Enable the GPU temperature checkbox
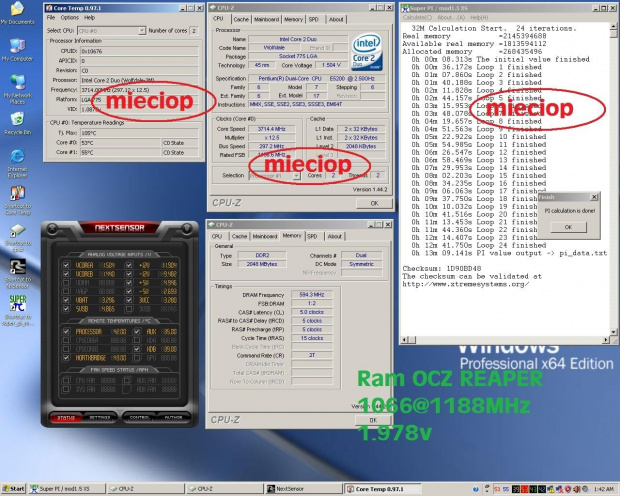This screenshot has width=620, height=496. [137, 358]
